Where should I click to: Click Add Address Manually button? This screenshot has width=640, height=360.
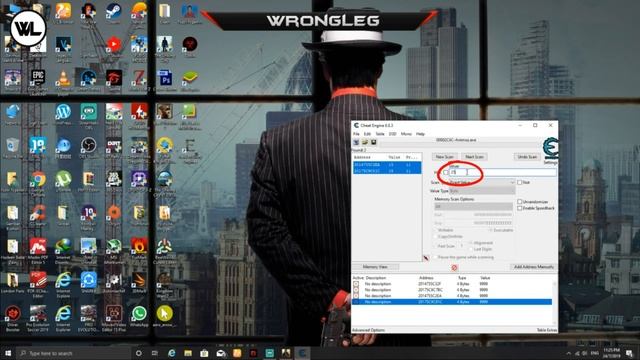(533, 267)
